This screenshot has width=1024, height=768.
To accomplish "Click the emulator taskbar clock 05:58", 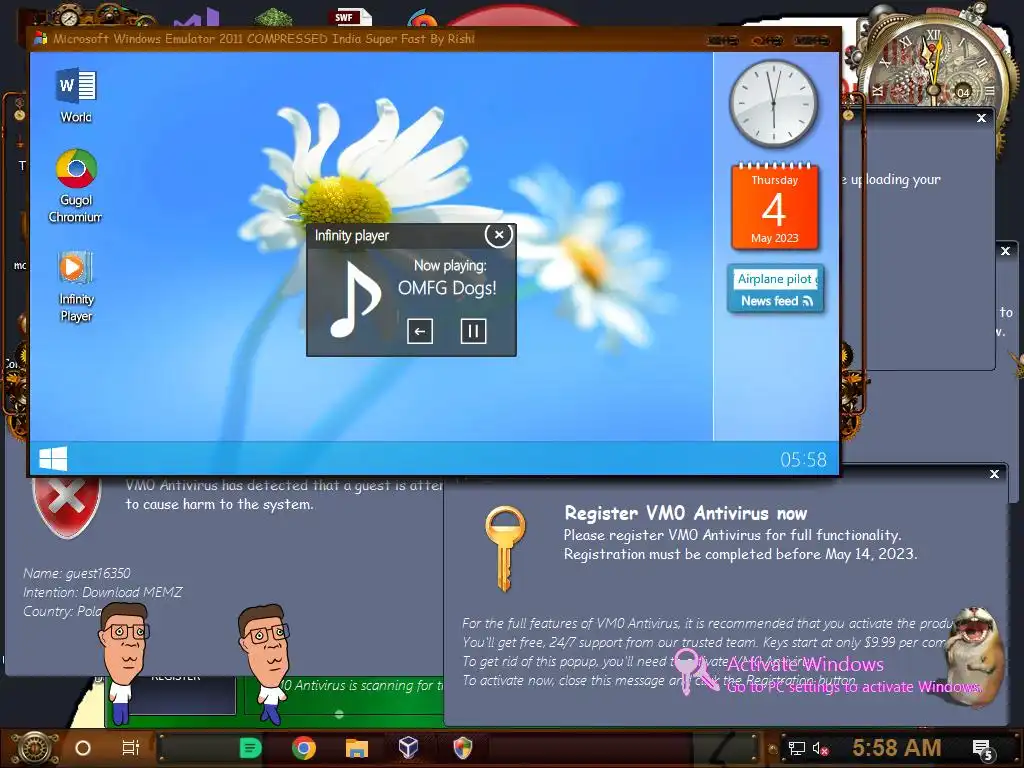I will [x=803, y=460].
